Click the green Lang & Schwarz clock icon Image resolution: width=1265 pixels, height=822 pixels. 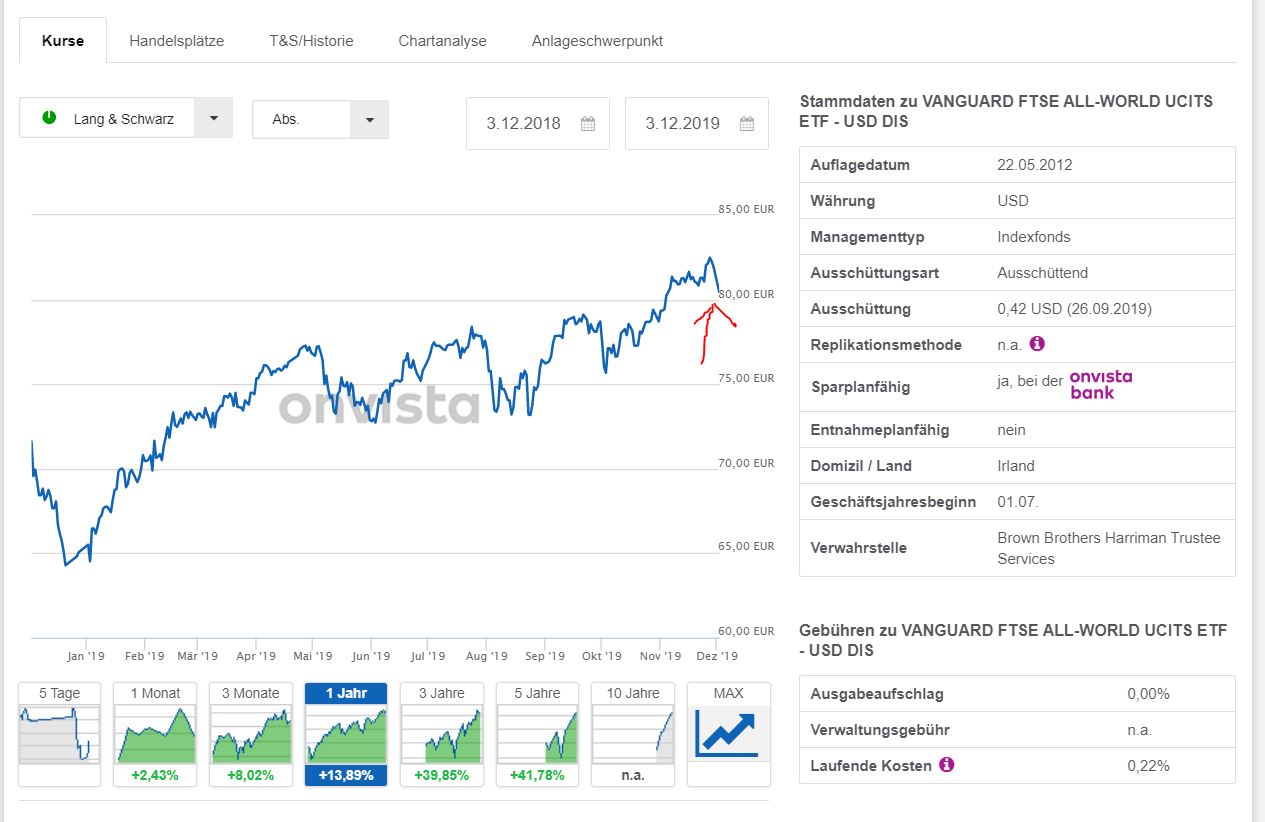pyautogui.click(x=49, y=118)
